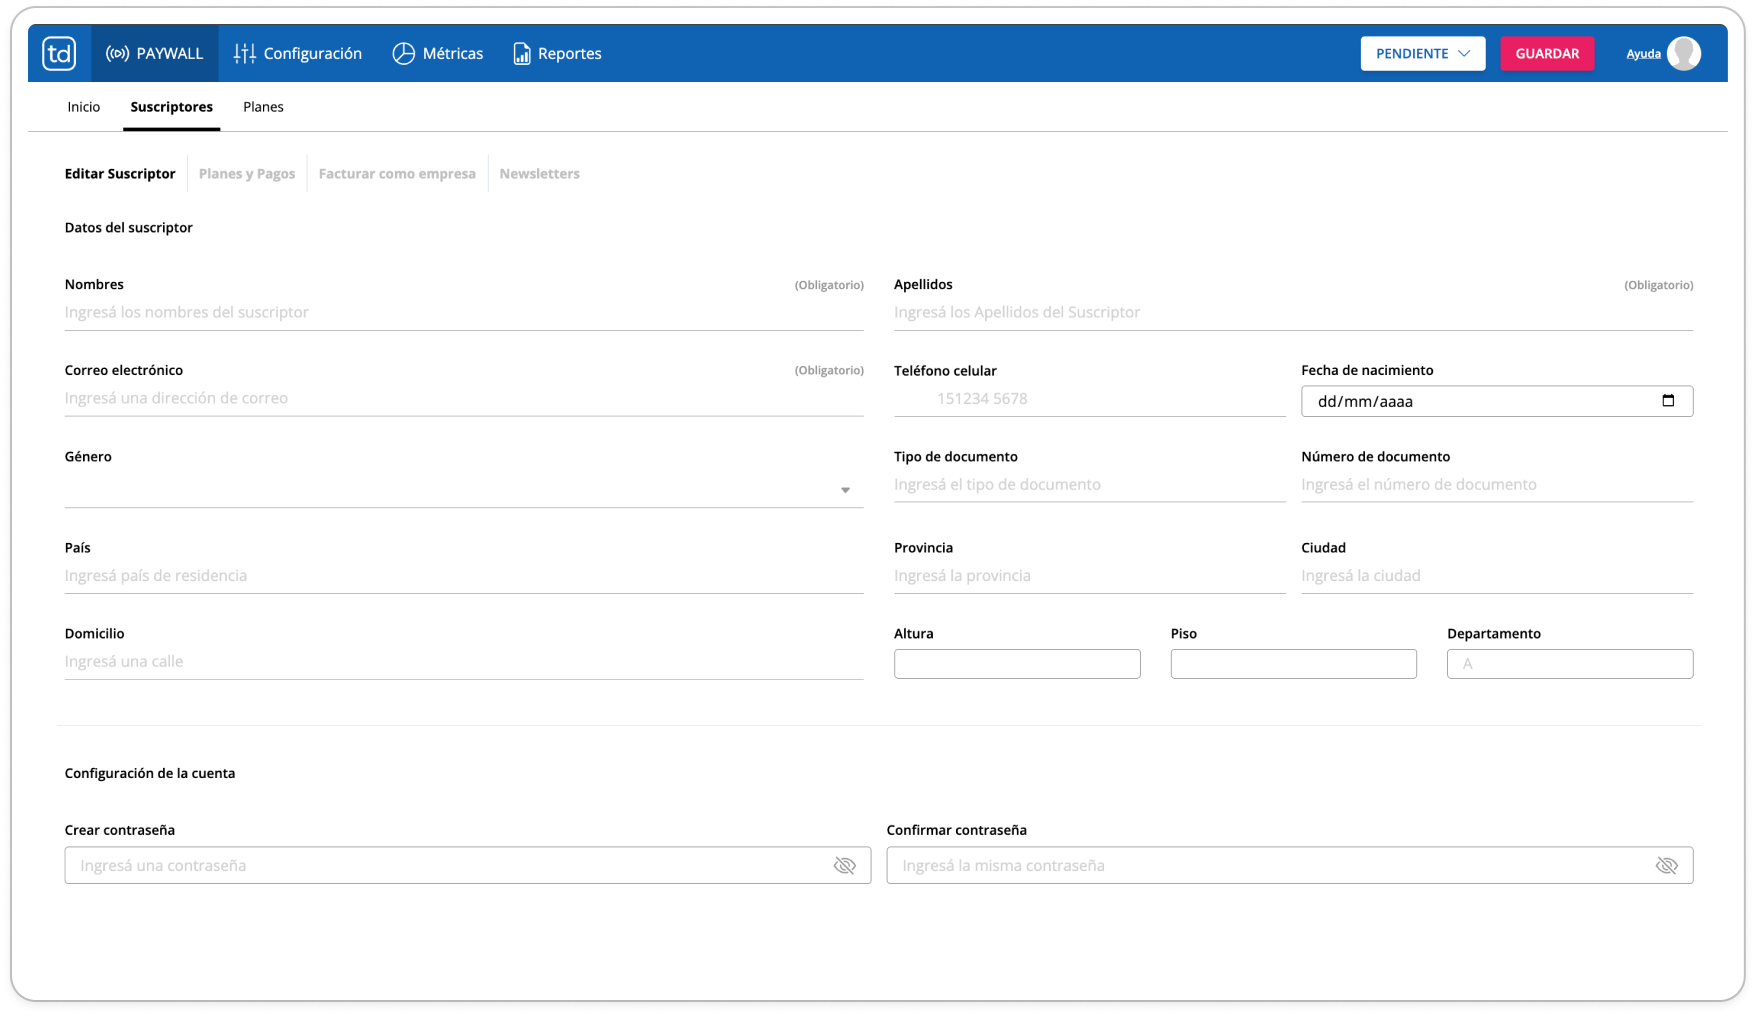Open the Paywall section
The height and width of the screenshot is (1016, 1756).
click(x=155, y=53)
